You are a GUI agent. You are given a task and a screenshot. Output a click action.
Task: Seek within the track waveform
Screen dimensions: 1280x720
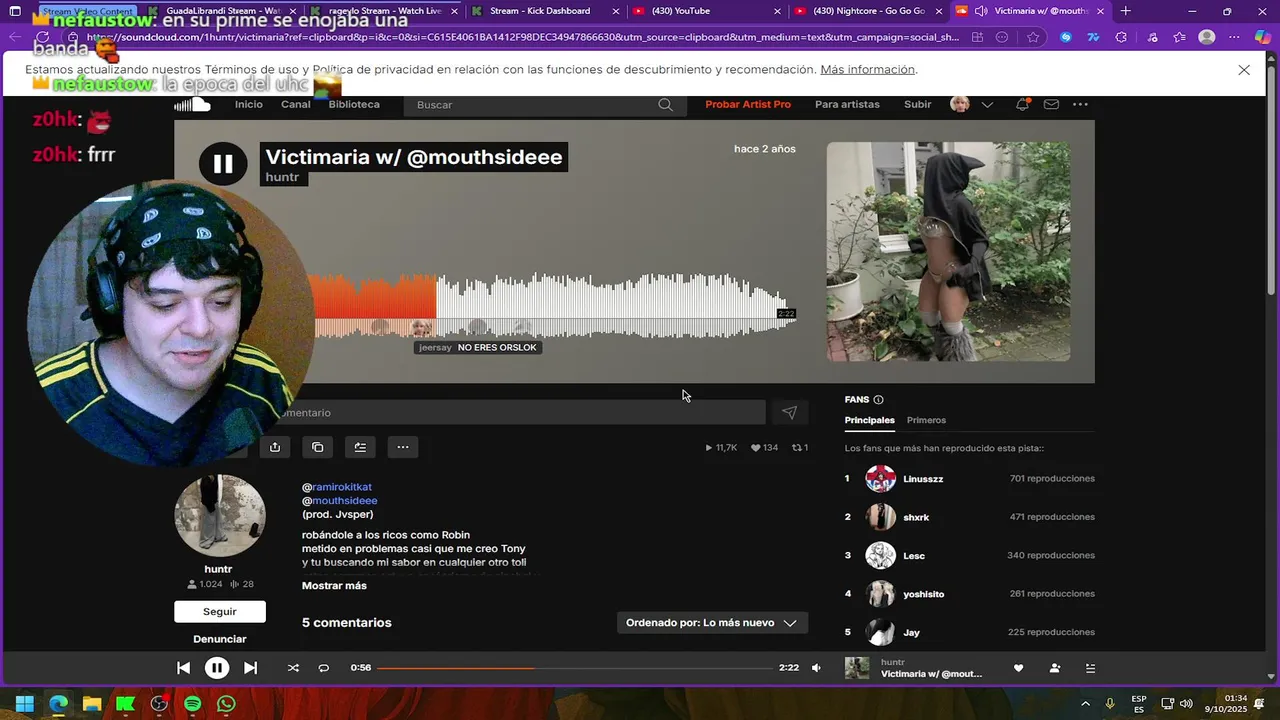click(x=555, y=304)
